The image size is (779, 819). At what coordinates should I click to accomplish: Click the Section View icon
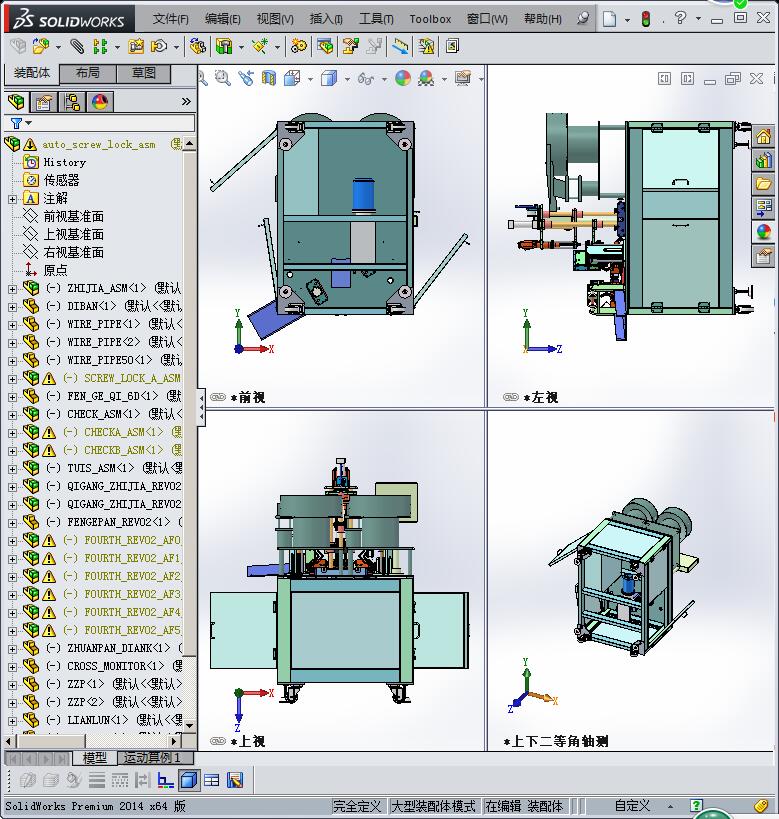coord(269,79)
